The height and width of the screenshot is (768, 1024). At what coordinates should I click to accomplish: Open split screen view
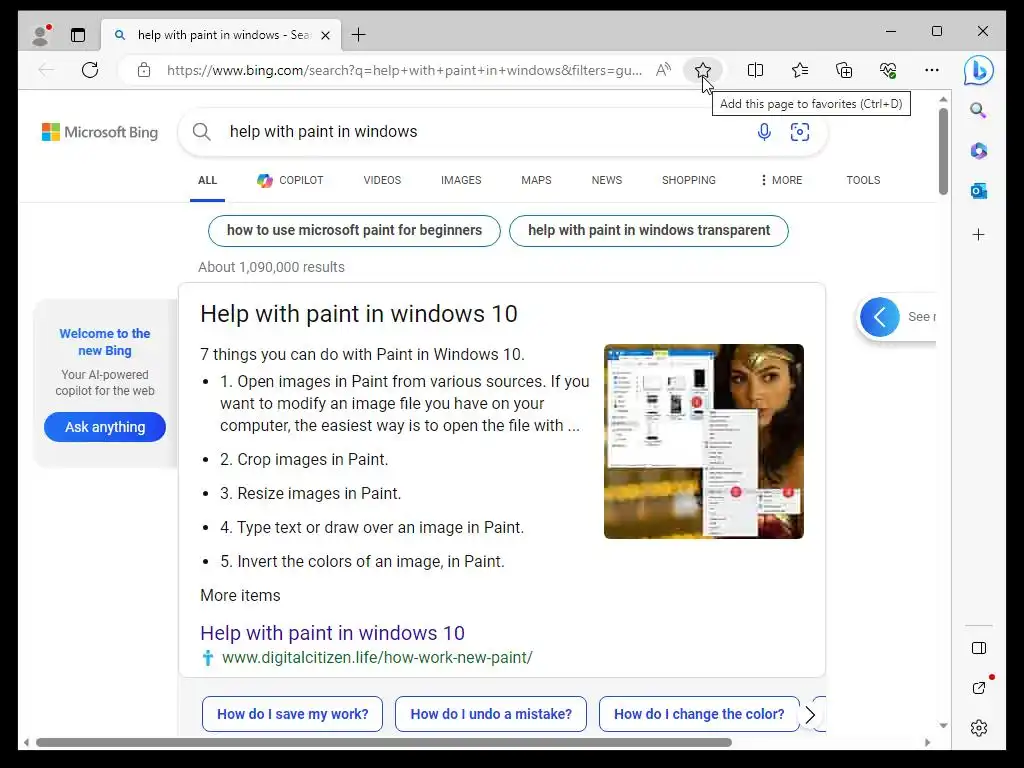755,70
